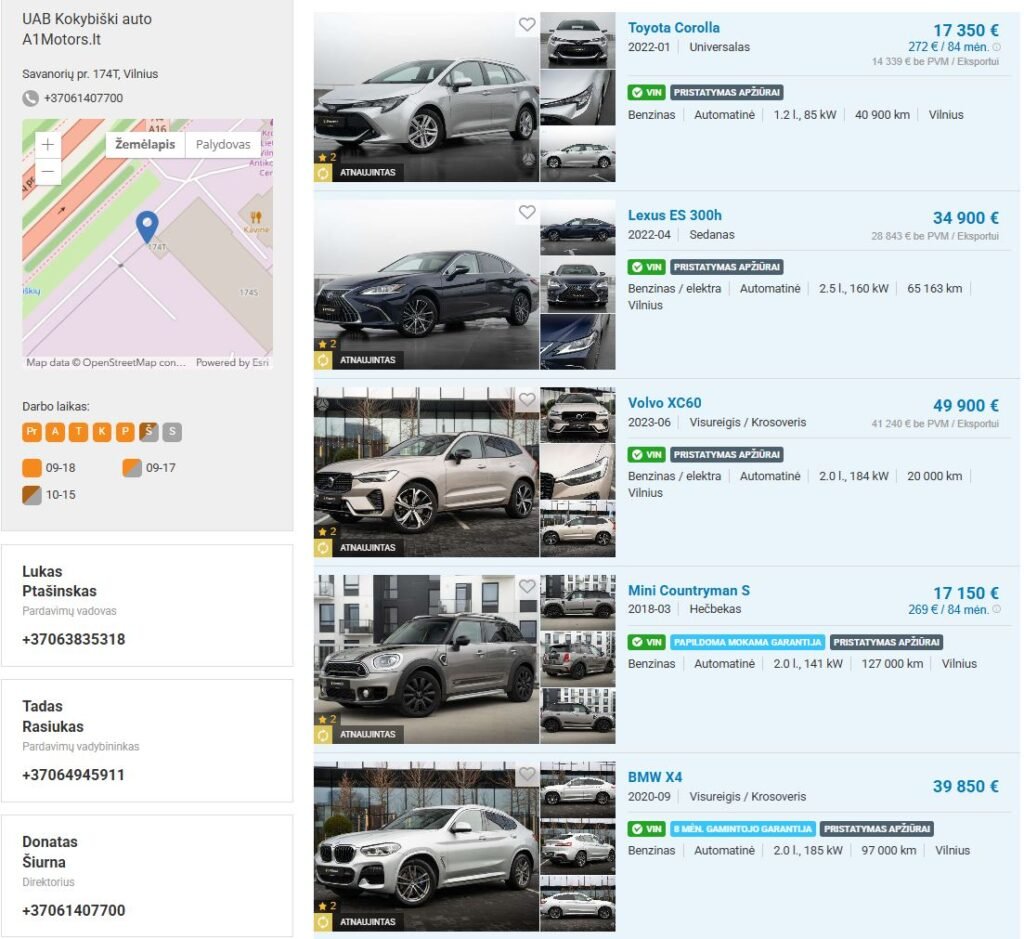Viewport: 1024px width, 939px height.
Task: Click the Toyota Corolla headlight thumbnail
Action: point(577,97)
